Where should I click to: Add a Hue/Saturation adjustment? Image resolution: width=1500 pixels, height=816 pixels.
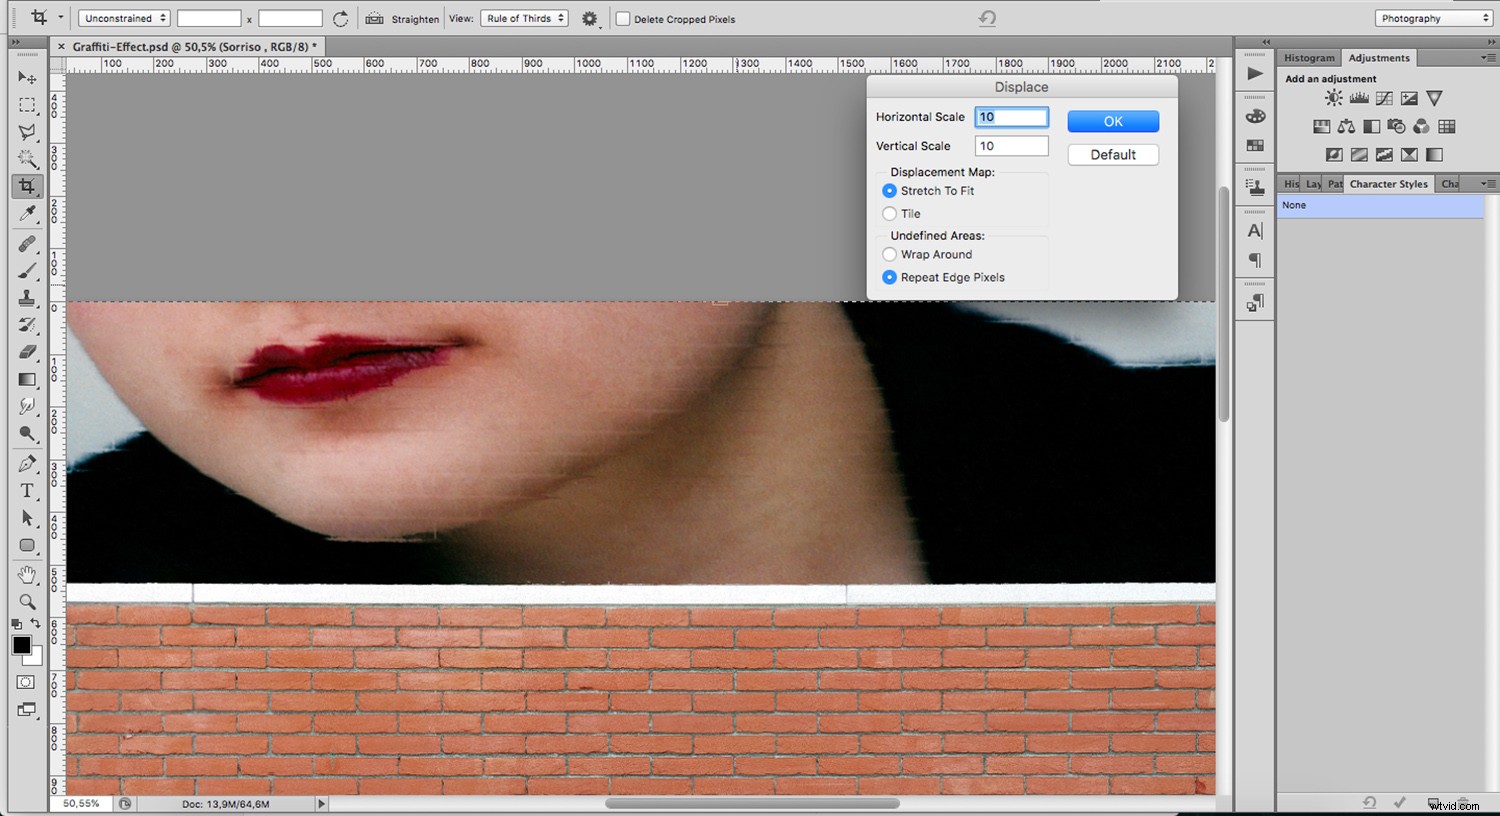point(1321,126)
